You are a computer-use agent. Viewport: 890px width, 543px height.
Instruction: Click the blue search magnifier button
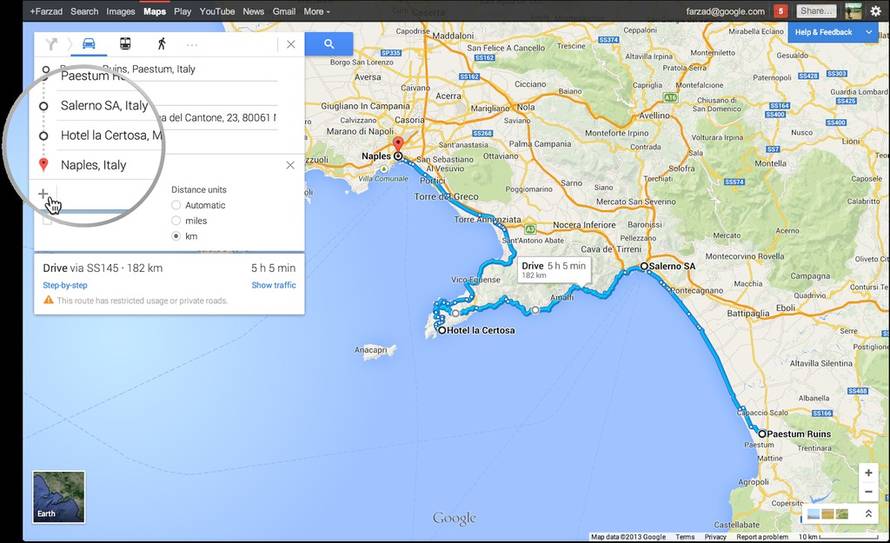coord(329,44)
